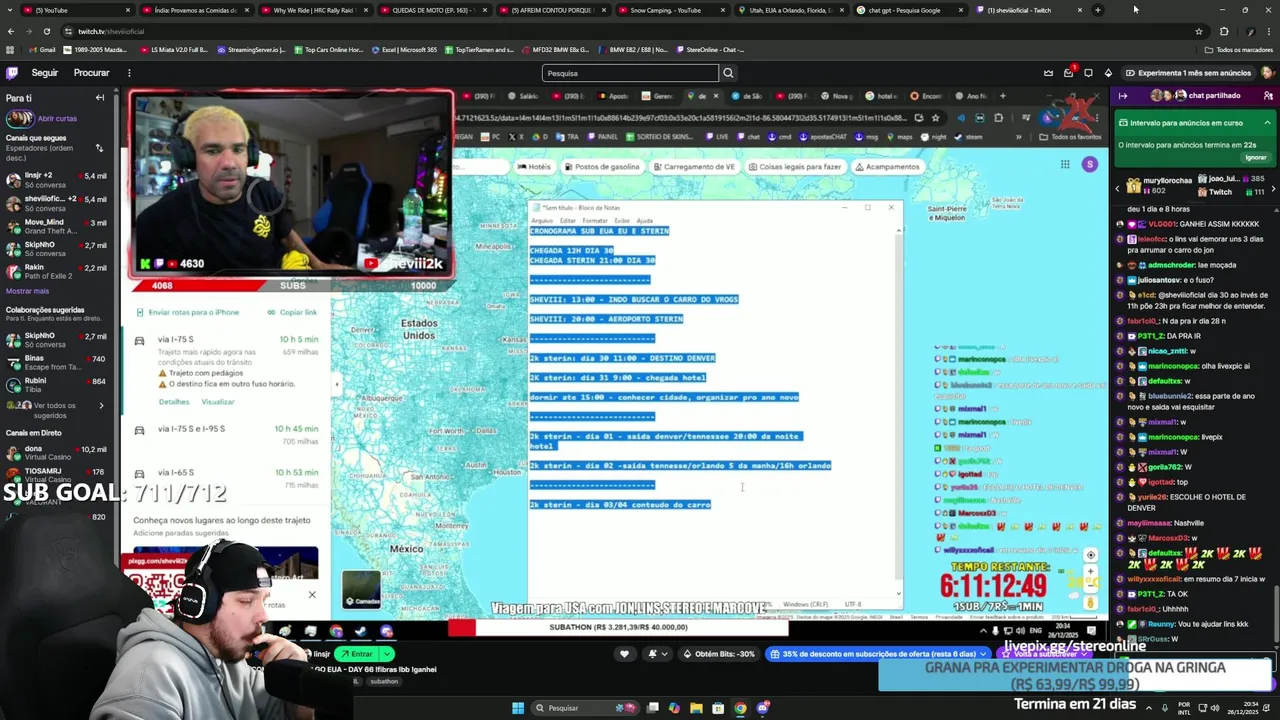Open the Windows Start button
The image size is (1280, 720).
(518, 708)
